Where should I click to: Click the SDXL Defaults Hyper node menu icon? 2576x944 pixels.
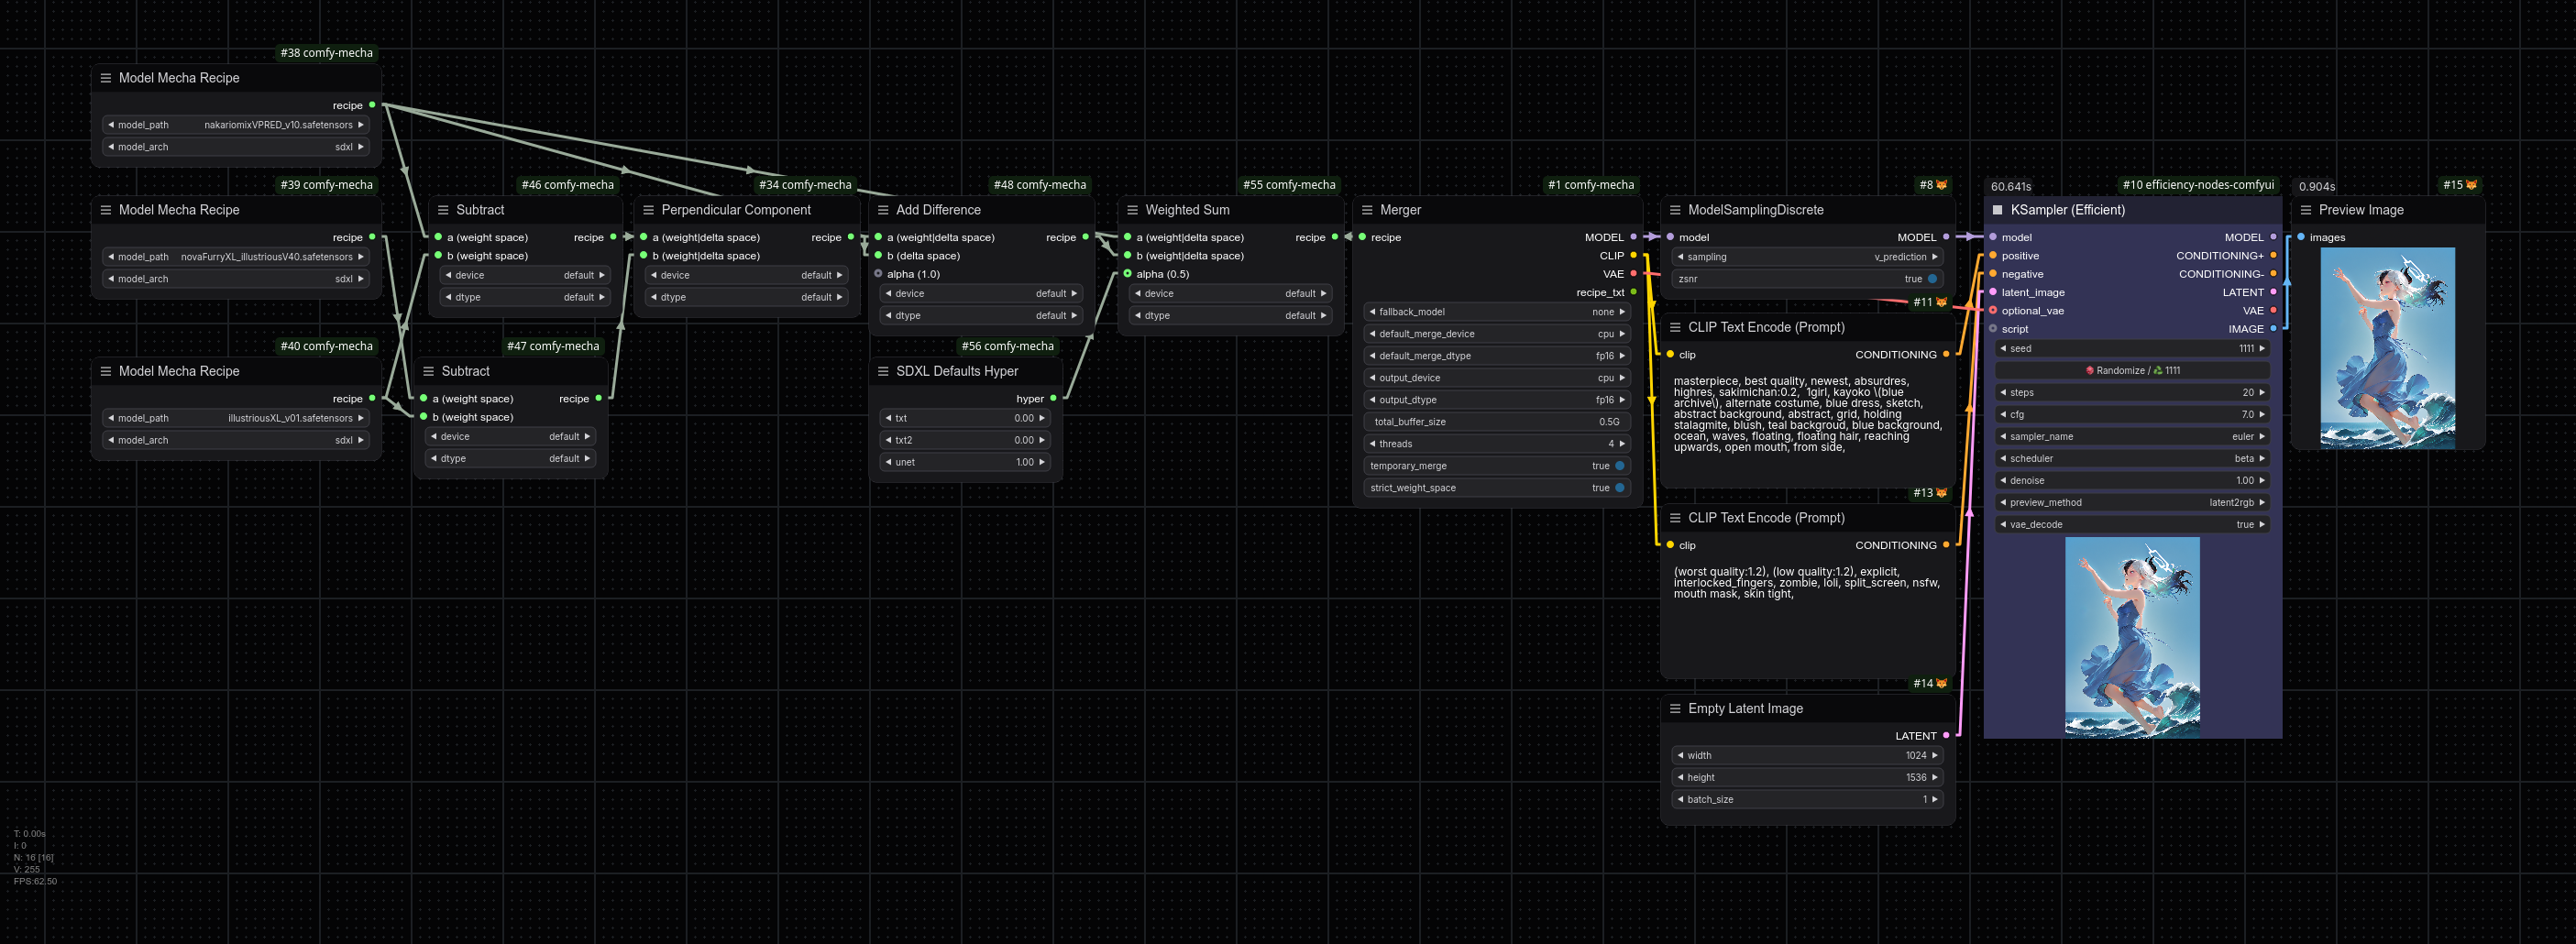point(883,371)
